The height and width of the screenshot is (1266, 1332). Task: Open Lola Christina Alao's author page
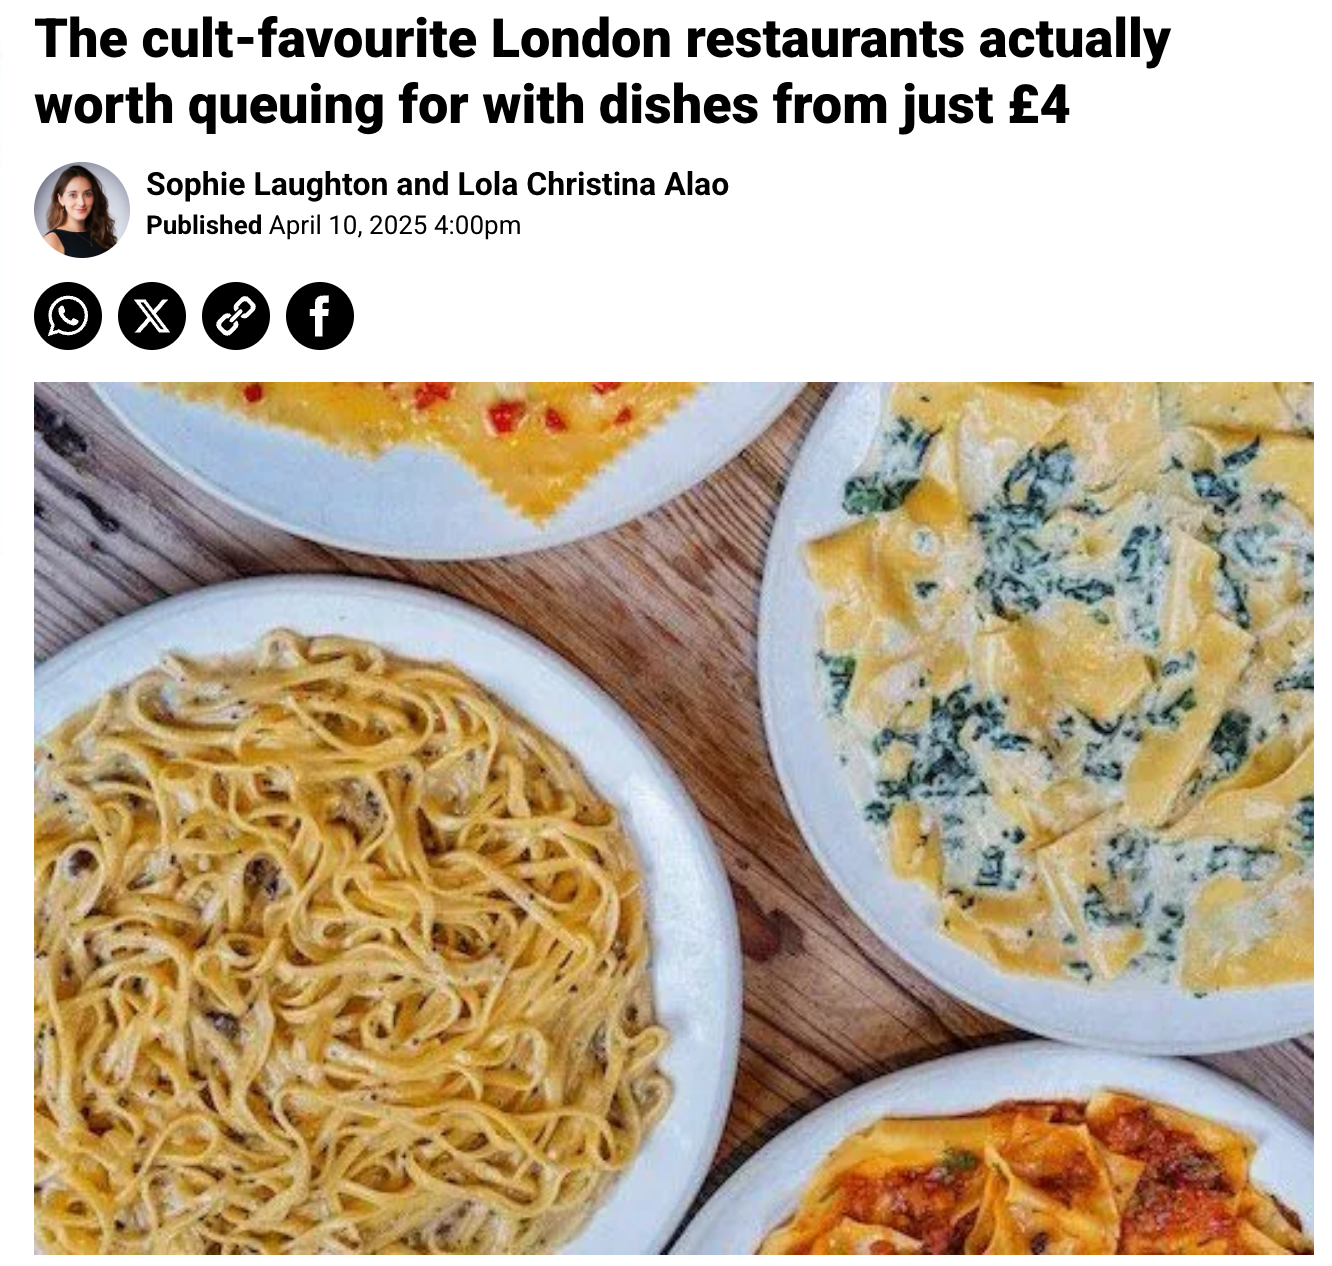(x=593, y=184)
